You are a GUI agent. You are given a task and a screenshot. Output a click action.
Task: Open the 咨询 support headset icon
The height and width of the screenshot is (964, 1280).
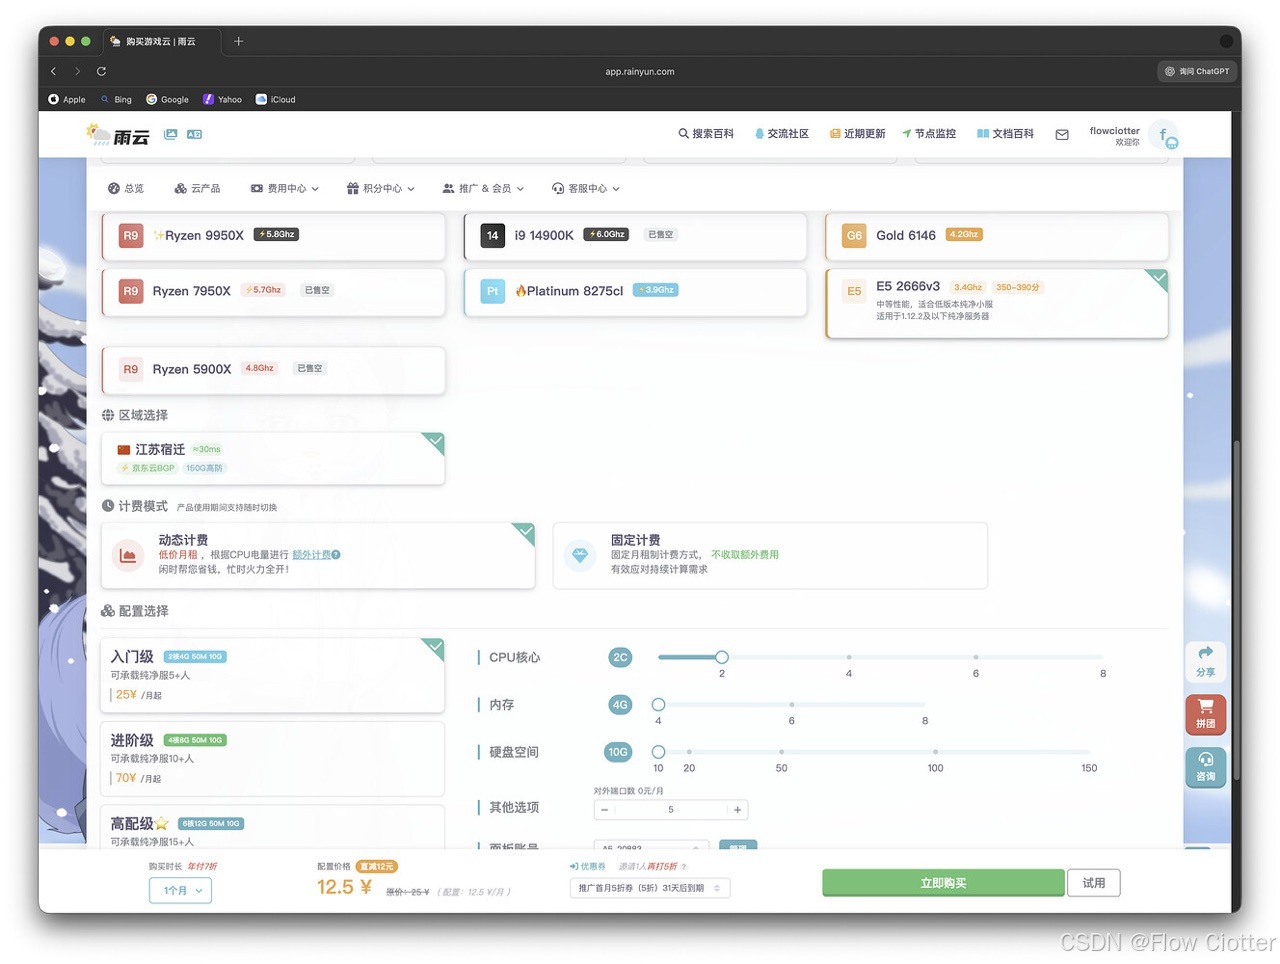tap(1206, 767)
